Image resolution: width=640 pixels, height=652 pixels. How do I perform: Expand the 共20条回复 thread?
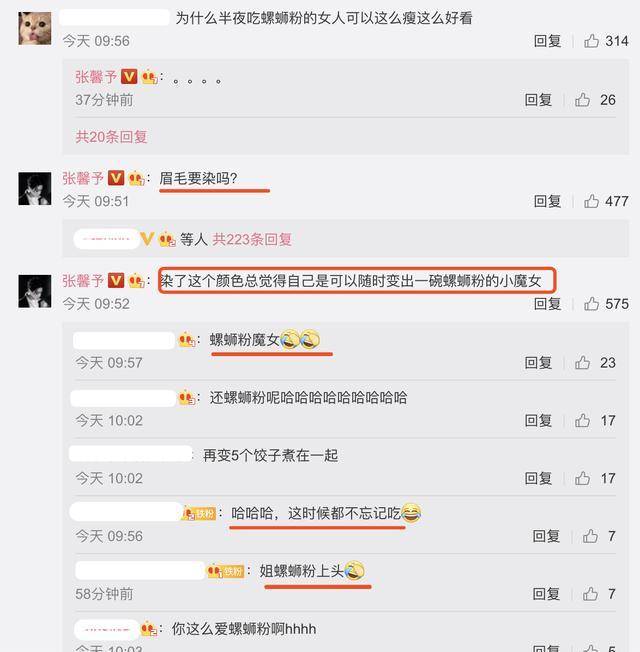tap(111, 137)
